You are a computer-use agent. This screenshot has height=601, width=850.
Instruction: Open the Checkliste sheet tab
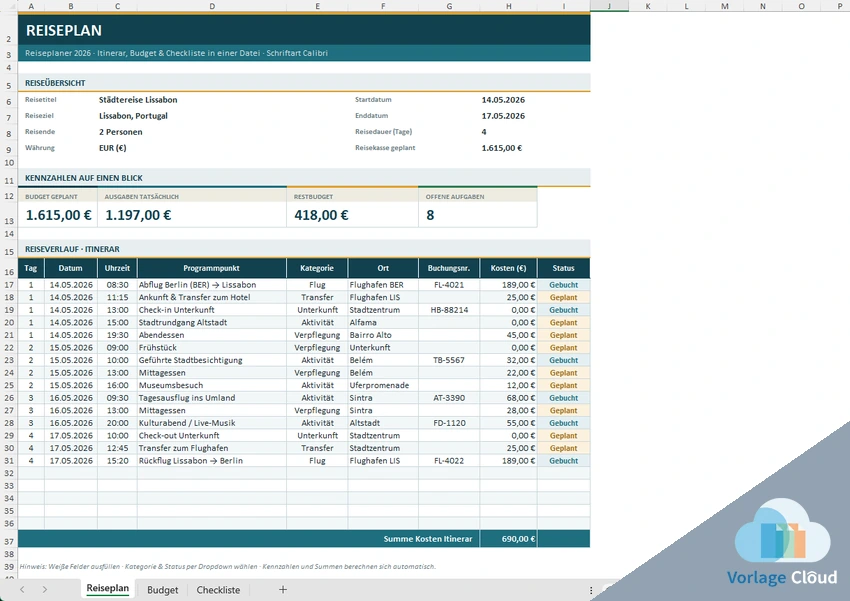tap(218, 590)
